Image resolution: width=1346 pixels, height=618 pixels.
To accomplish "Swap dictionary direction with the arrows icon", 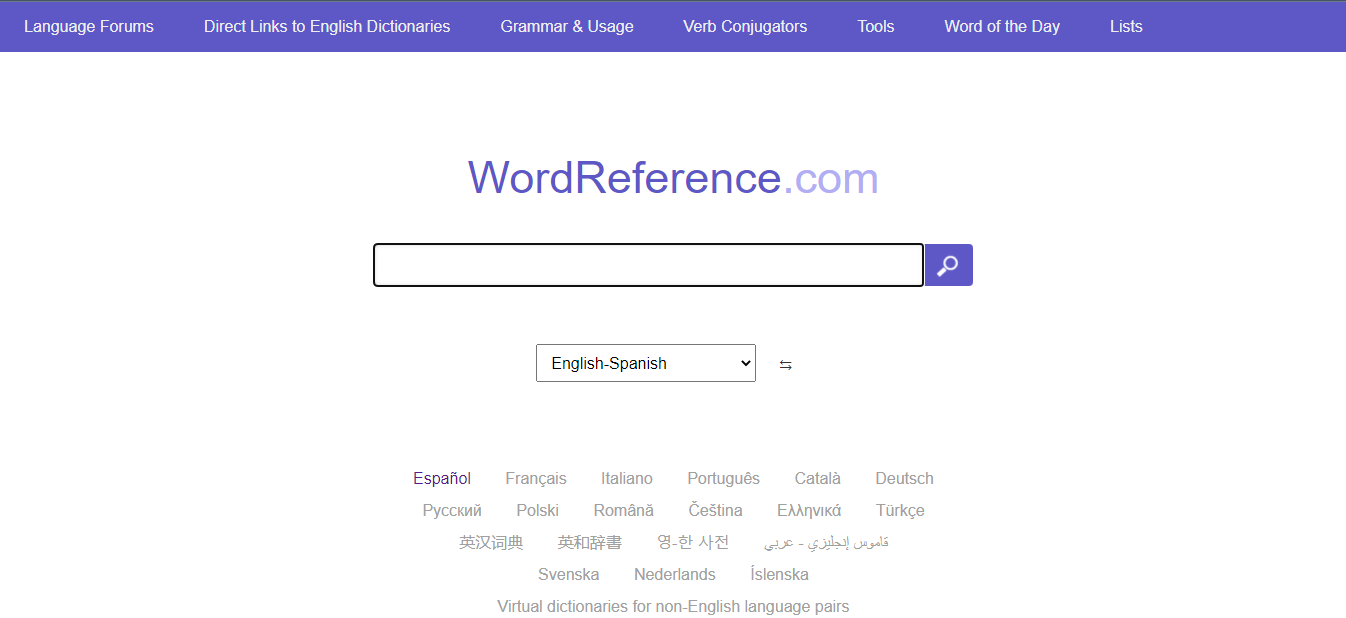I will 786,365.
